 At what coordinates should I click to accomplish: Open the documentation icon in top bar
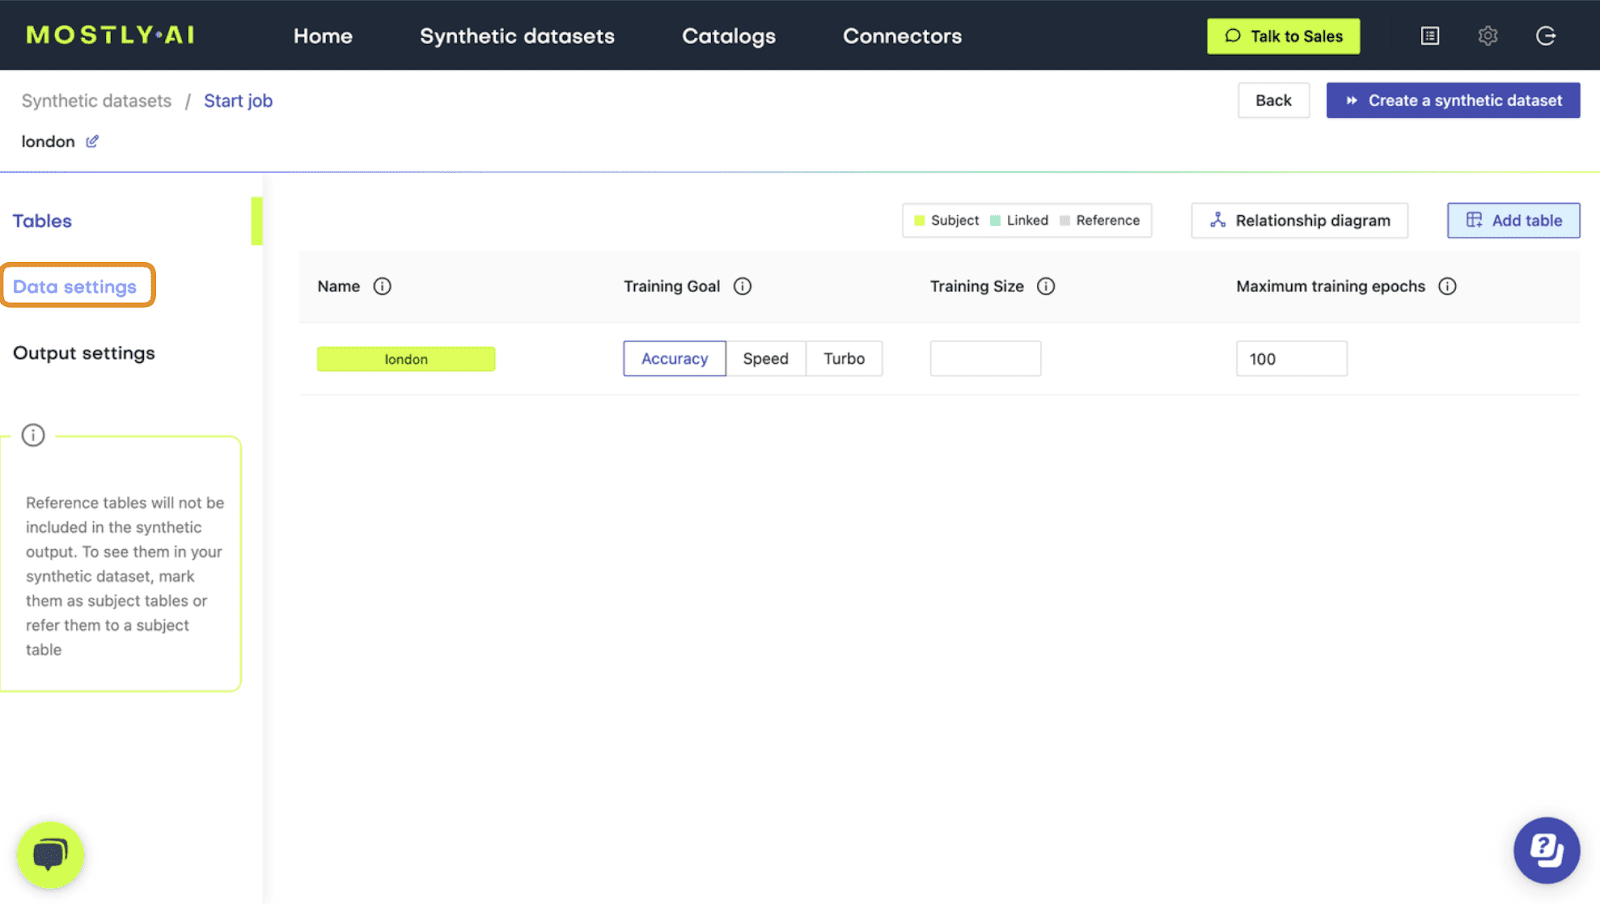[1430, 36]
